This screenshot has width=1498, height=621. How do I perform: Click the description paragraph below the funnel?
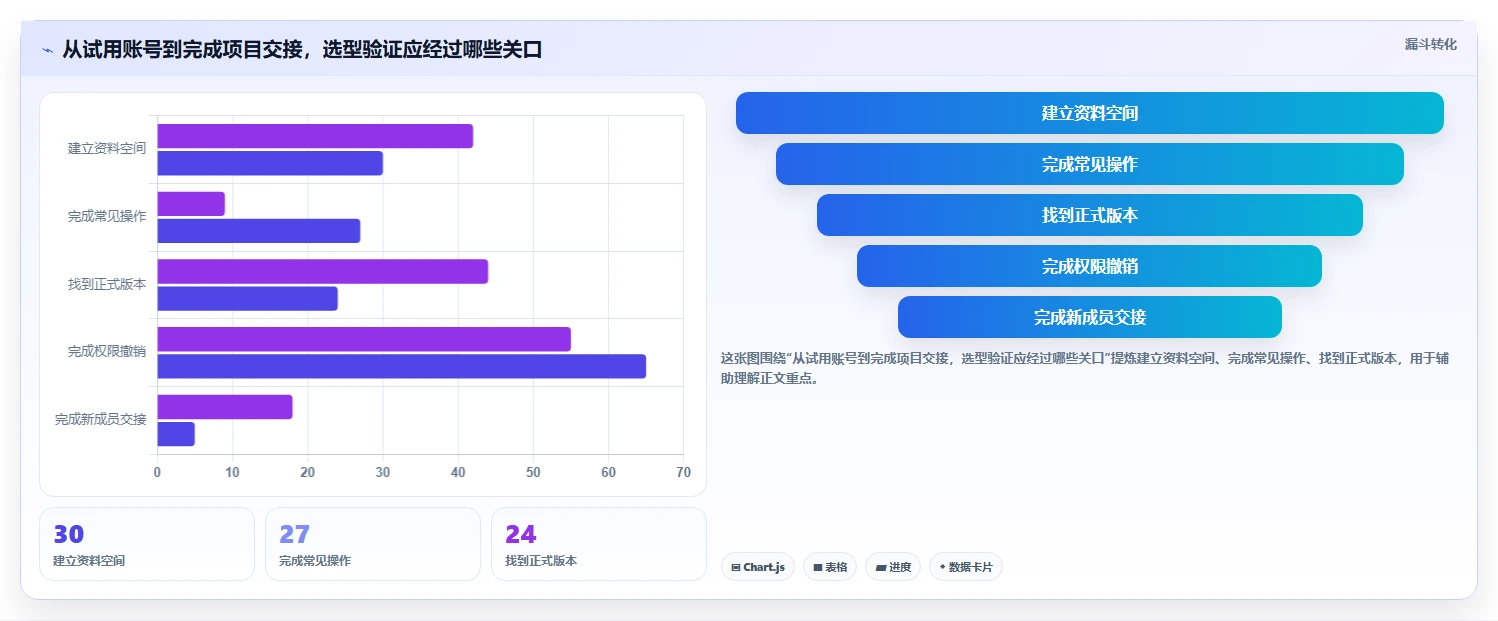point(1085,368)
